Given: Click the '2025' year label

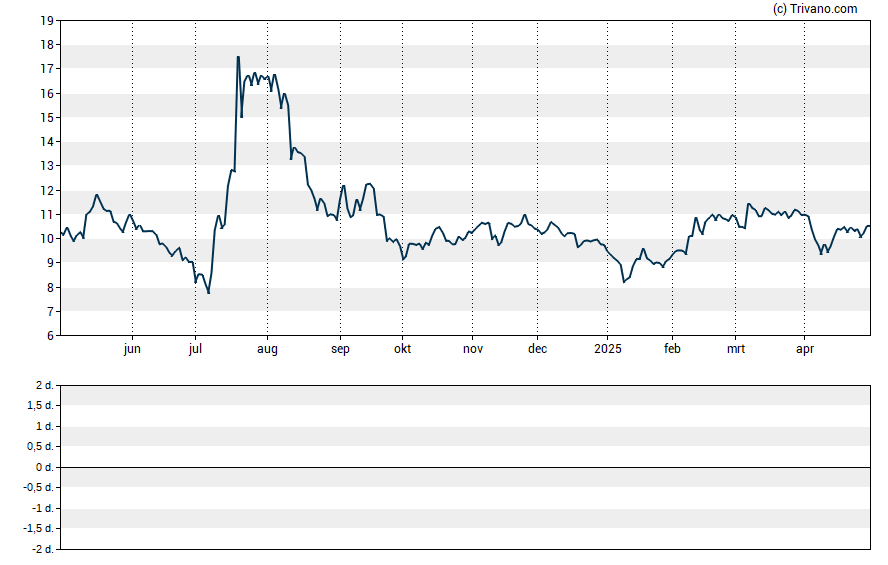Looking at the screenshot, I should coord(608,349).
